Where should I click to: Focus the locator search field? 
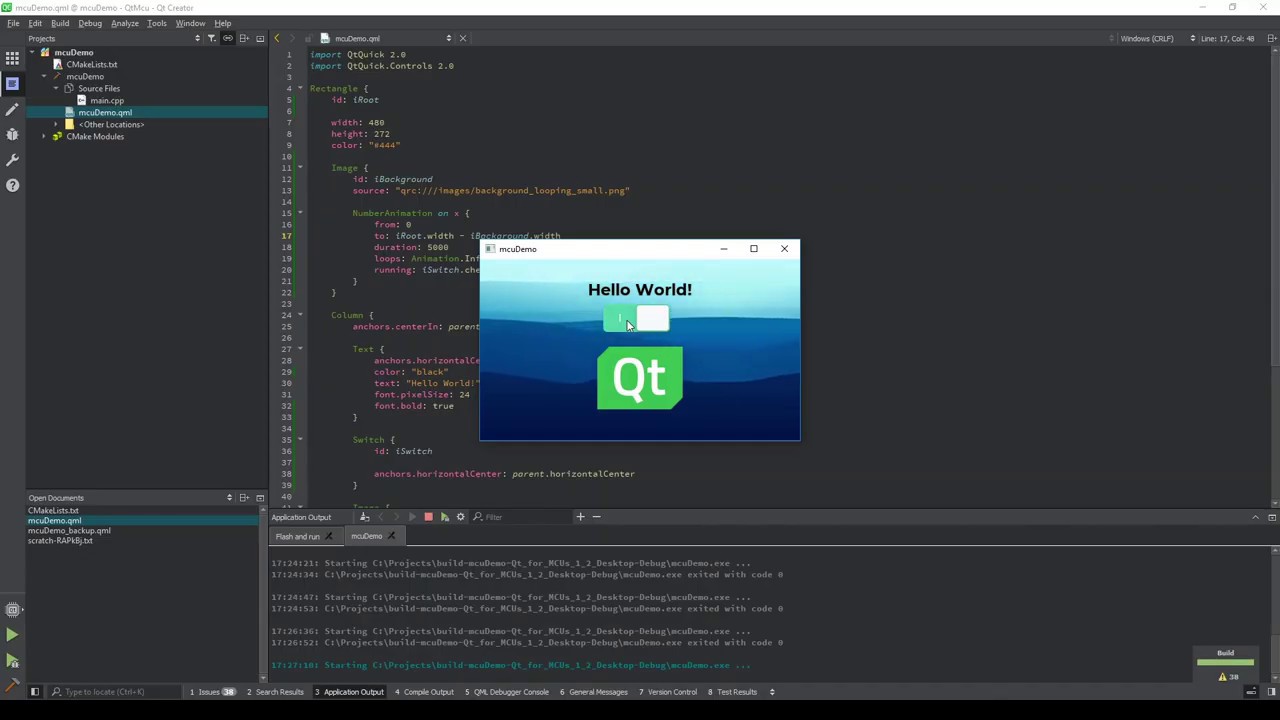[x=112, y=692]
